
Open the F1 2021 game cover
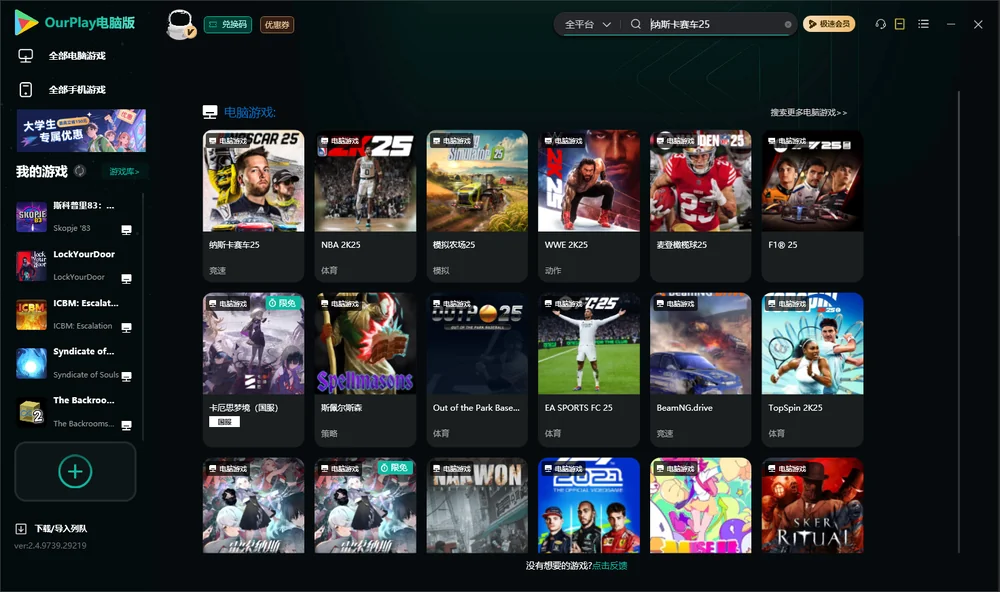pyautogui.click(x=589, y=505)
